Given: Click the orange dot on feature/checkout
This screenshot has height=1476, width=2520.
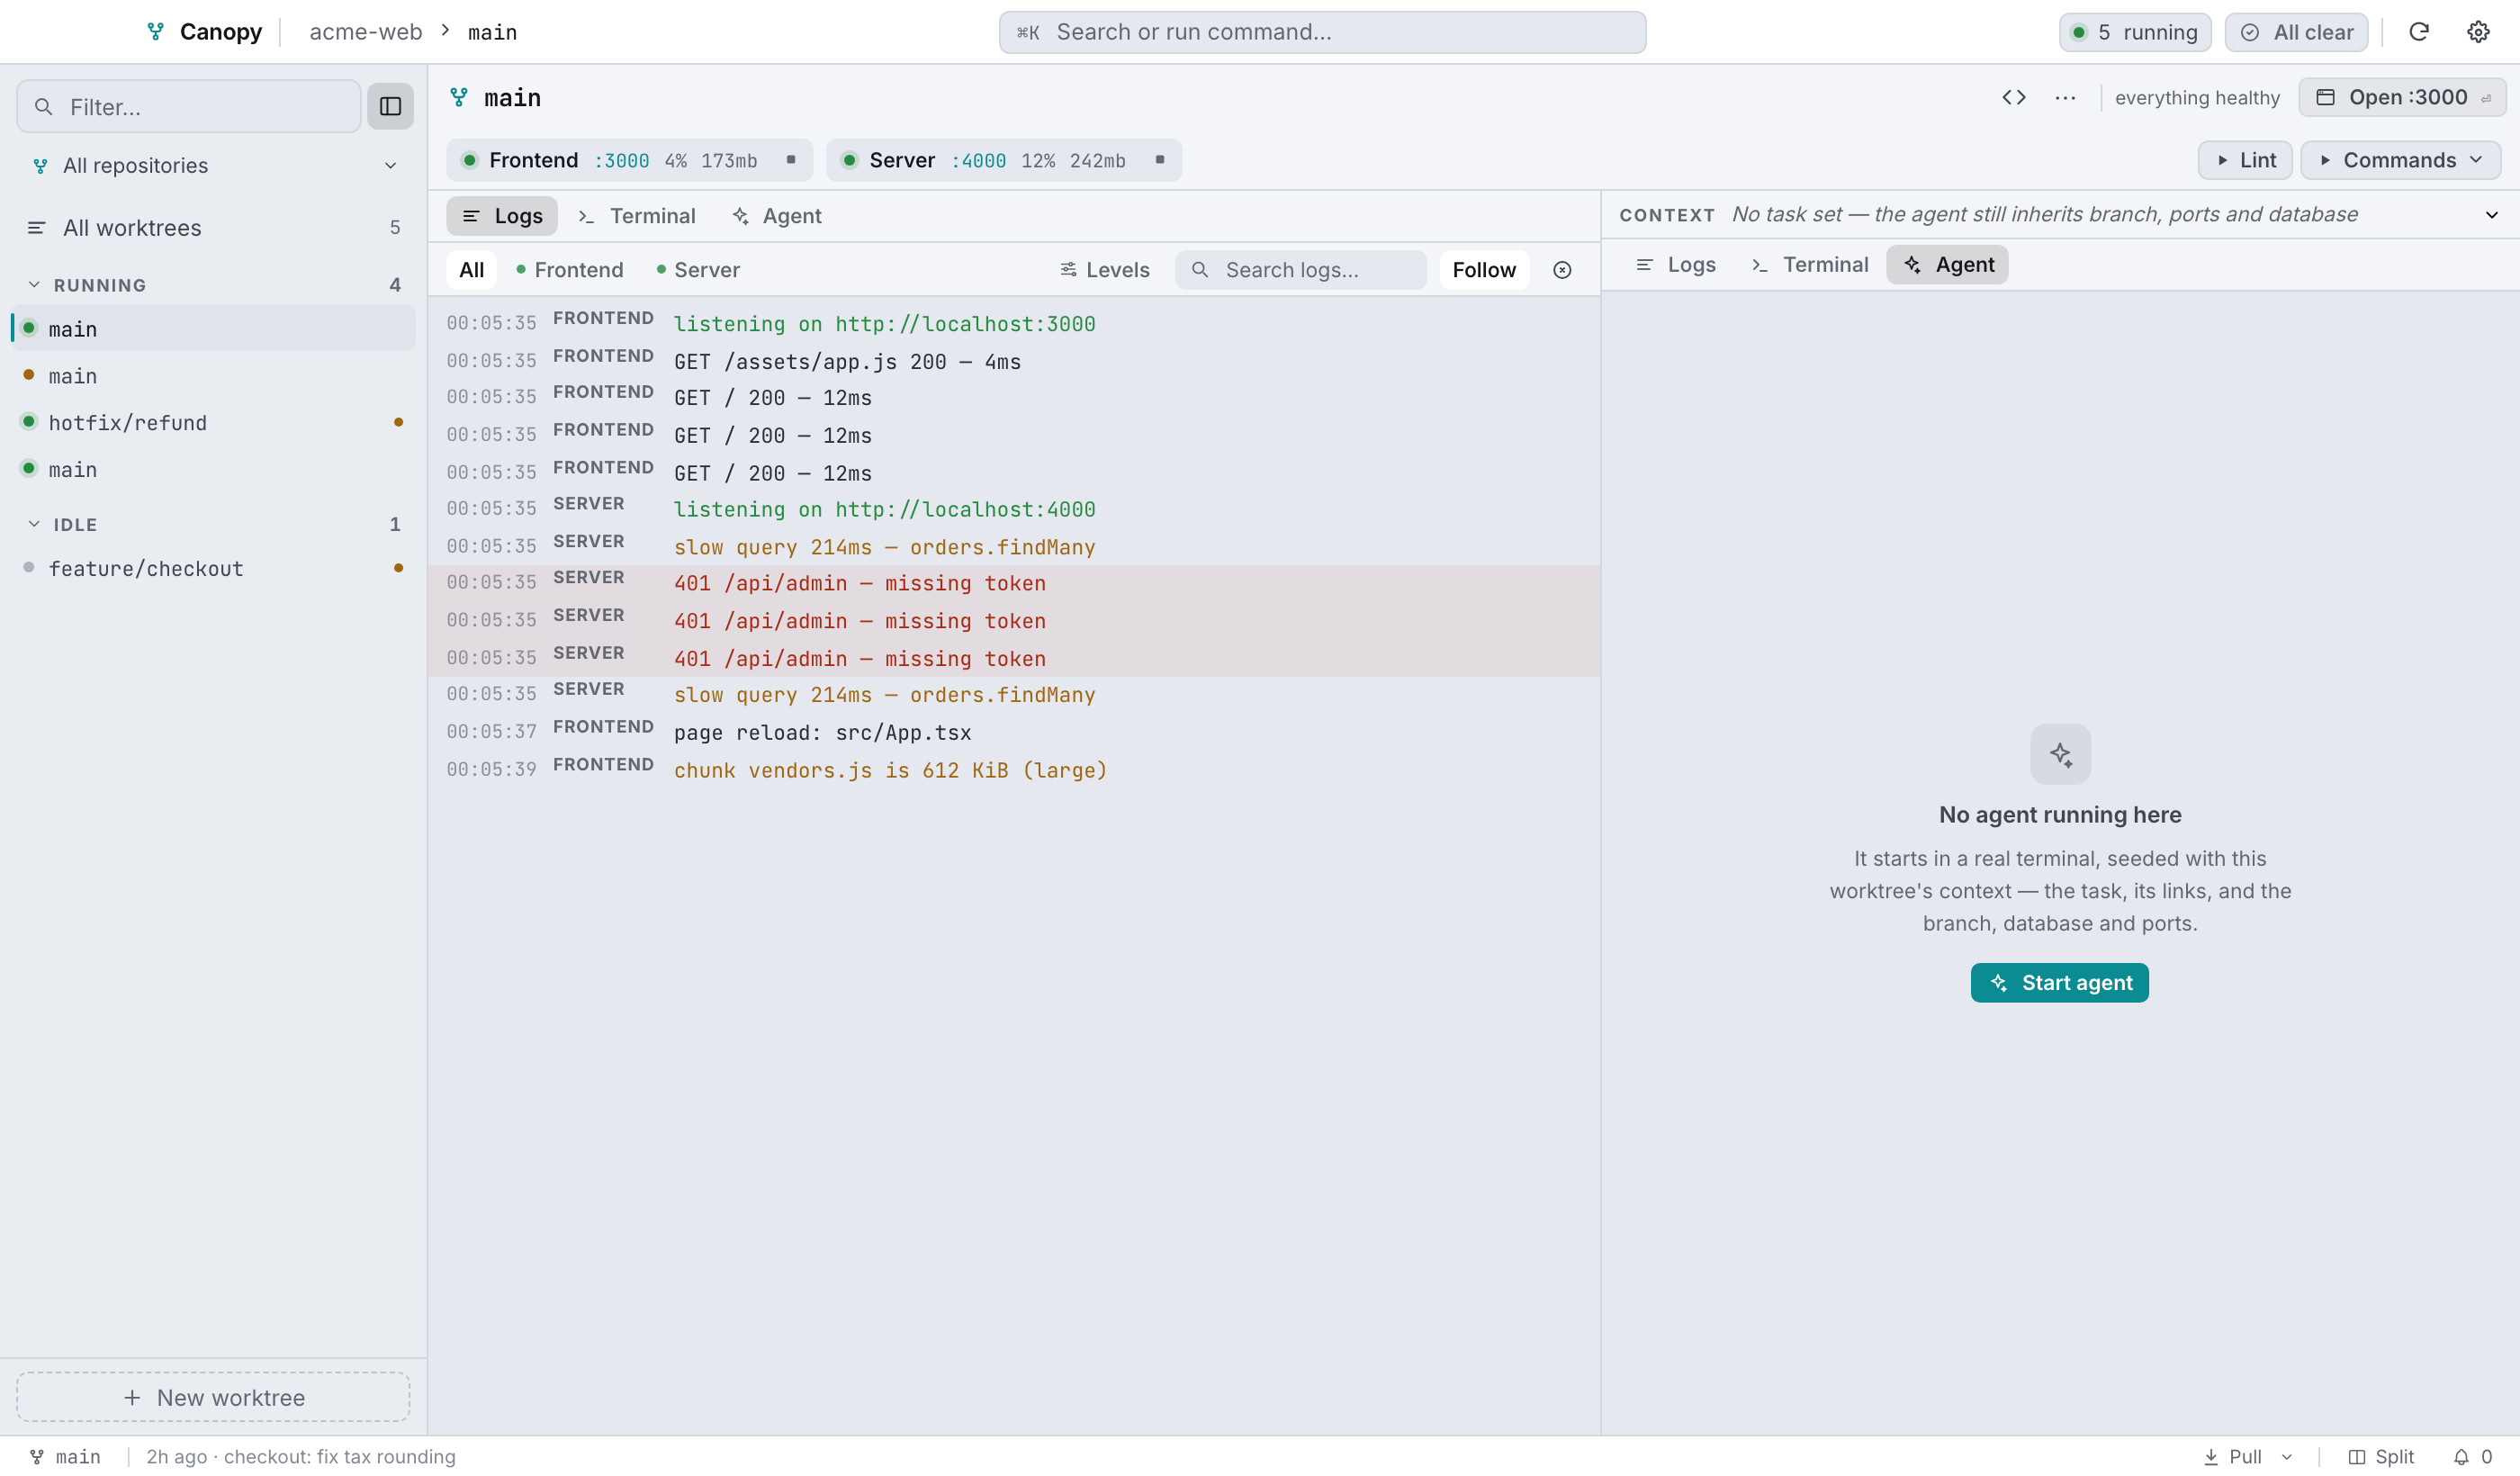Looking at the screenshot, I should click(398, 568).
